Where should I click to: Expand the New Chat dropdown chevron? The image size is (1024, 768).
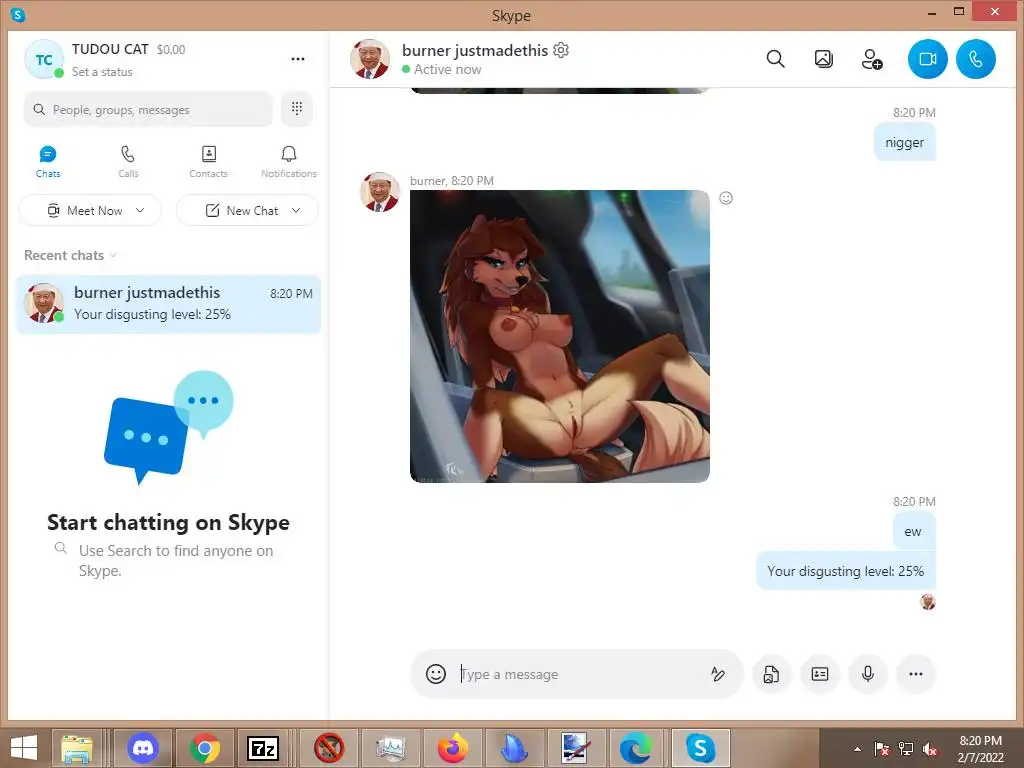tap(296, 210)
